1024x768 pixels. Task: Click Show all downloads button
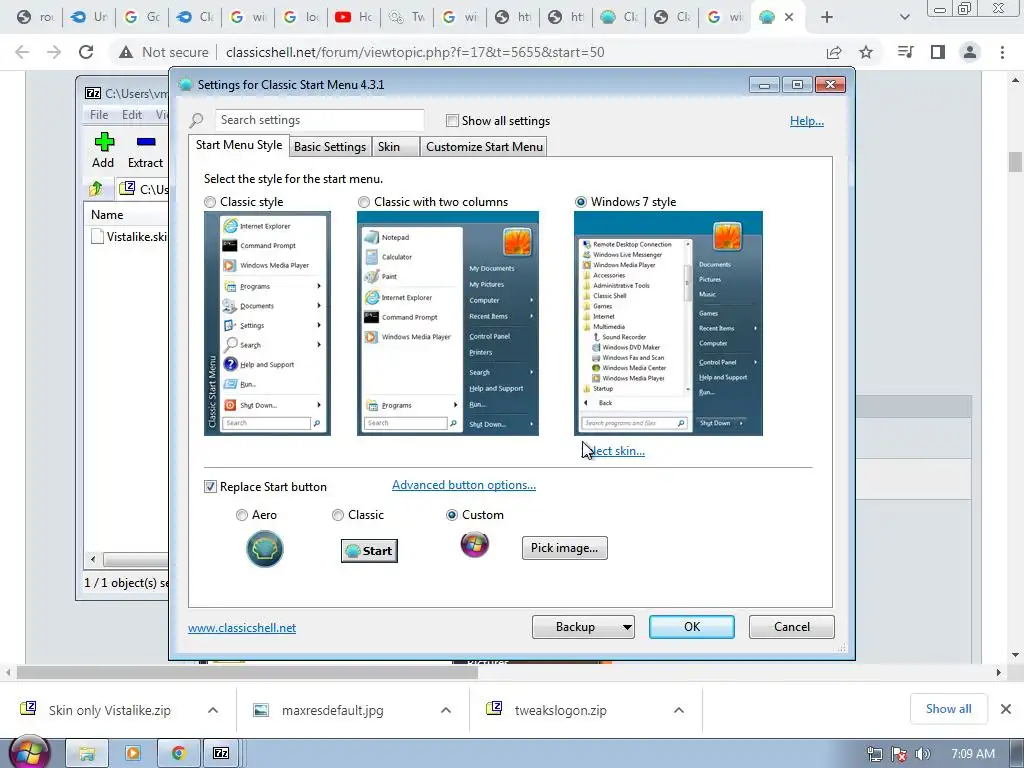click(x=948, y=709)
